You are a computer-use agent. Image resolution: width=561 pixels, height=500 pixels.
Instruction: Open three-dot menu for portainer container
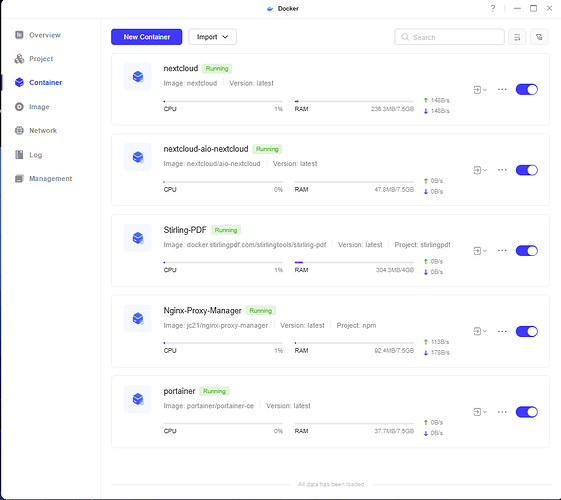pyautogui.click(x=502, y=412)
